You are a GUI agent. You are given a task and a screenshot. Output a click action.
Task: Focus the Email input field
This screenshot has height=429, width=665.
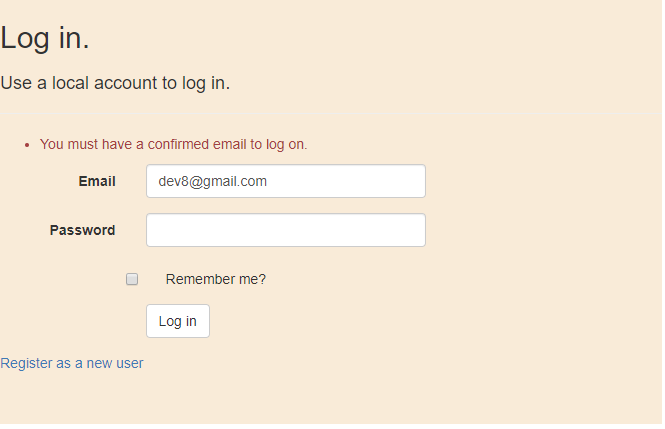[x=285, y=182]
